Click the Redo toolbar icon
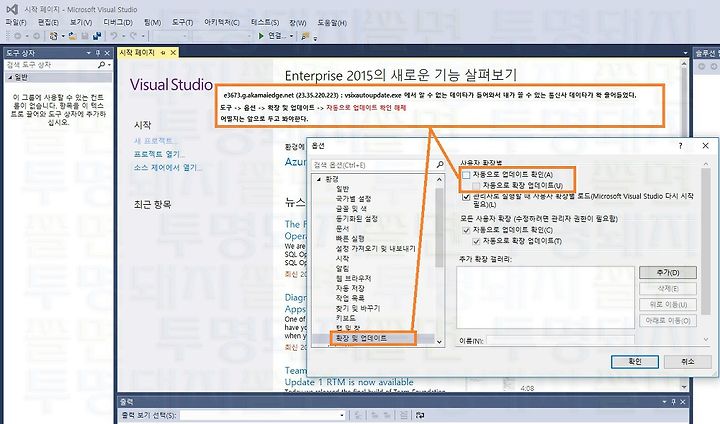The height and width of the screenshot is (424, 720). [133, 36]
